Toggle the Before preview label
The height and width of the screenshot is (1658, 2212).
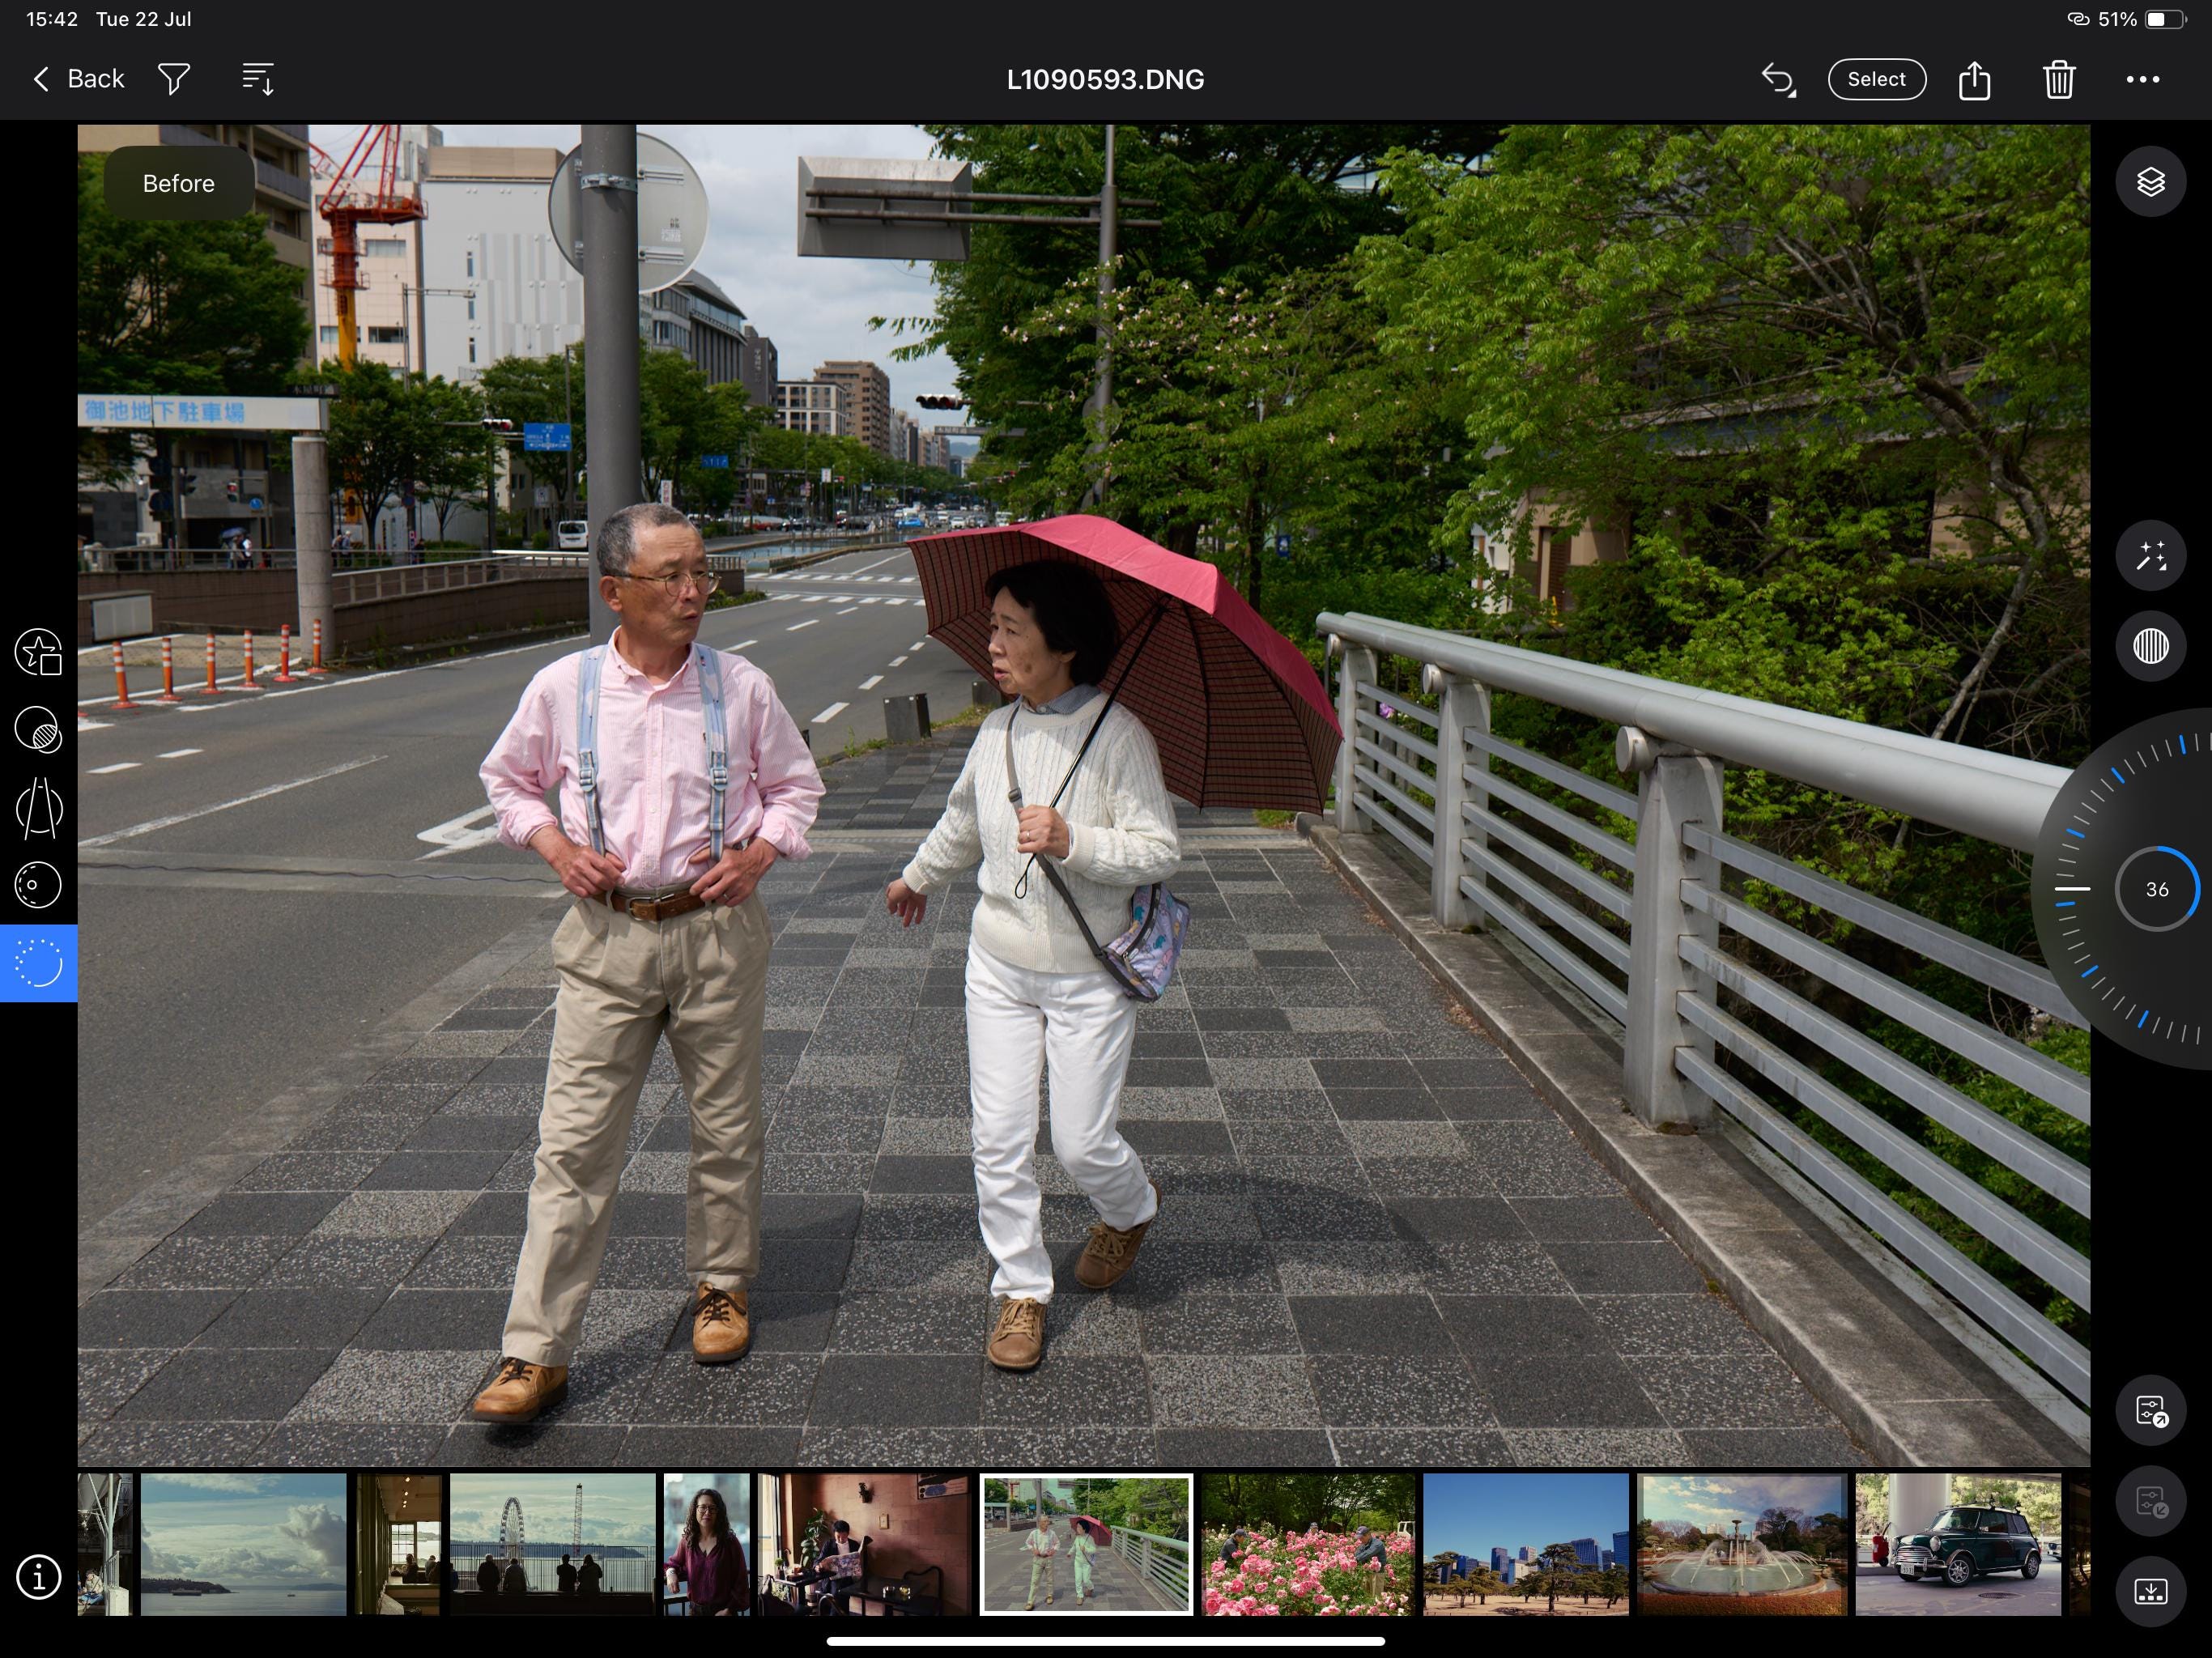tap(178, 183)
